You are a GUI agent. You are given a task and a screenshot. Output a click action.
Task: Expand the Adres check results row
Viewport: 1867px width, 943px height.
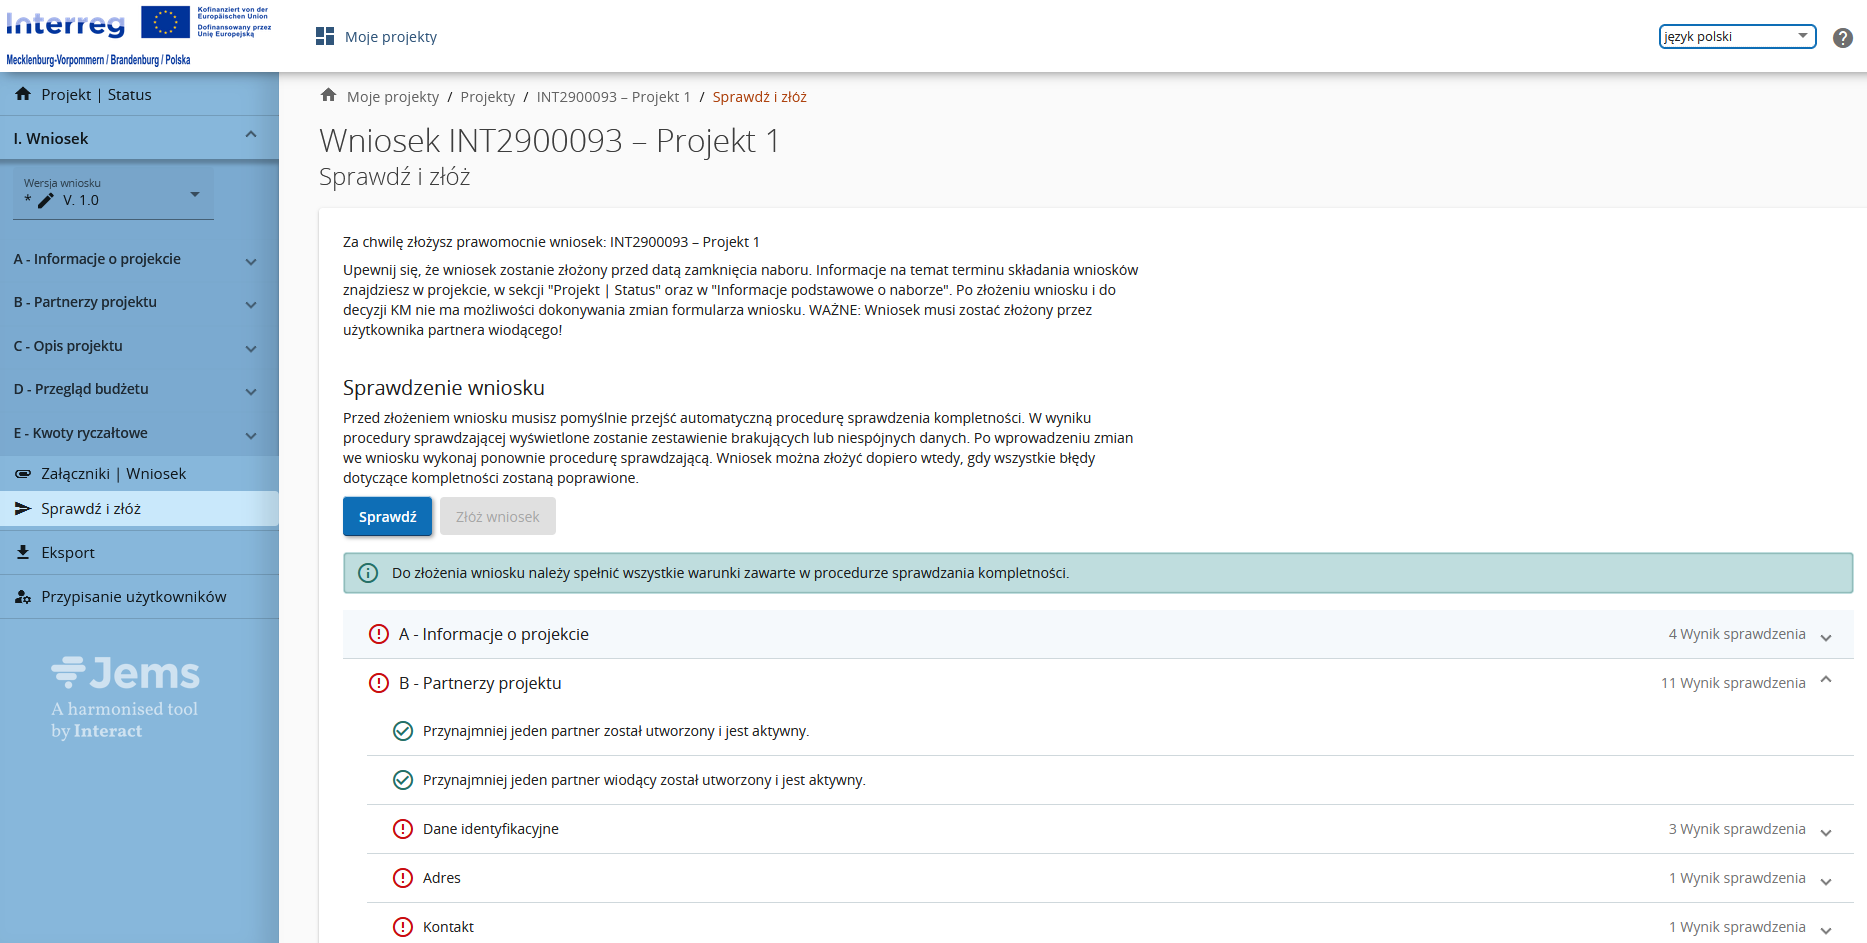[1826, 880]
